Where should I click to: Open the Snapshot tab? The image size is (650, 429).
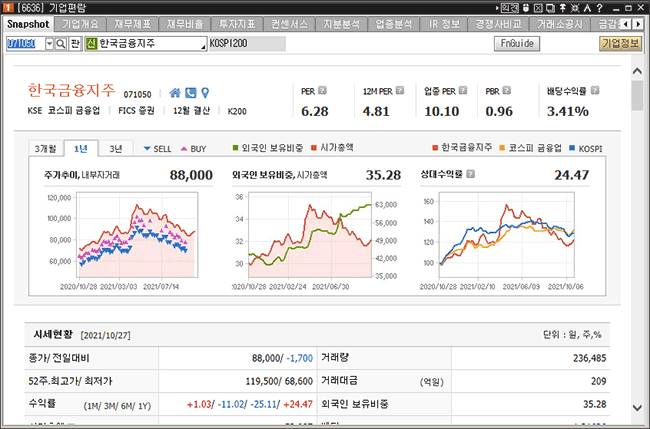tap(28, 24)
